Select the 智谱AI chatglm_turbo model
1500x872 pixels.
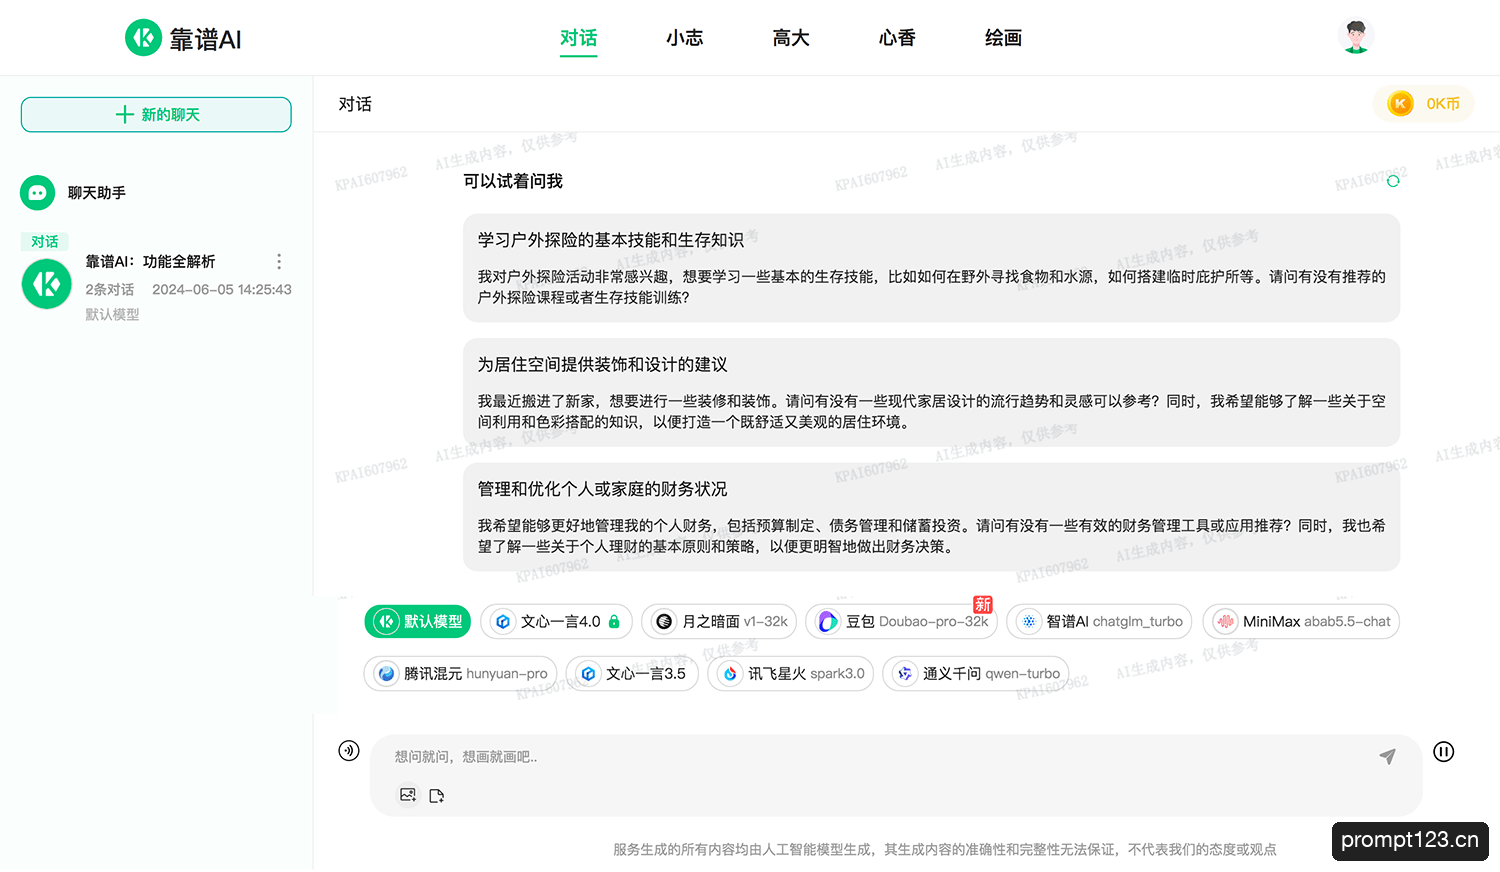[1099, 621]
